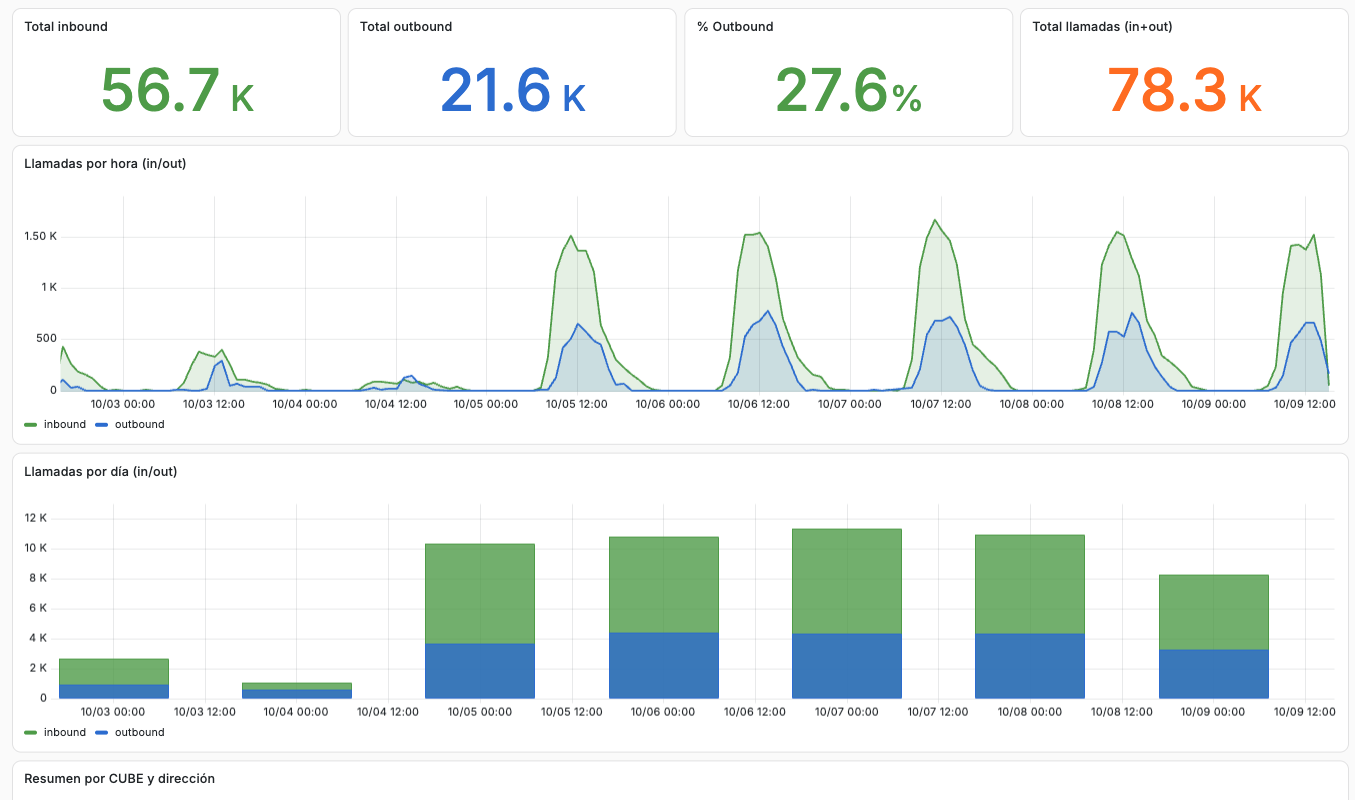Click the blue outbound segment of 10/05 daily bar
The width and height of the screenshot is (1355, 800).
point(480,671)
